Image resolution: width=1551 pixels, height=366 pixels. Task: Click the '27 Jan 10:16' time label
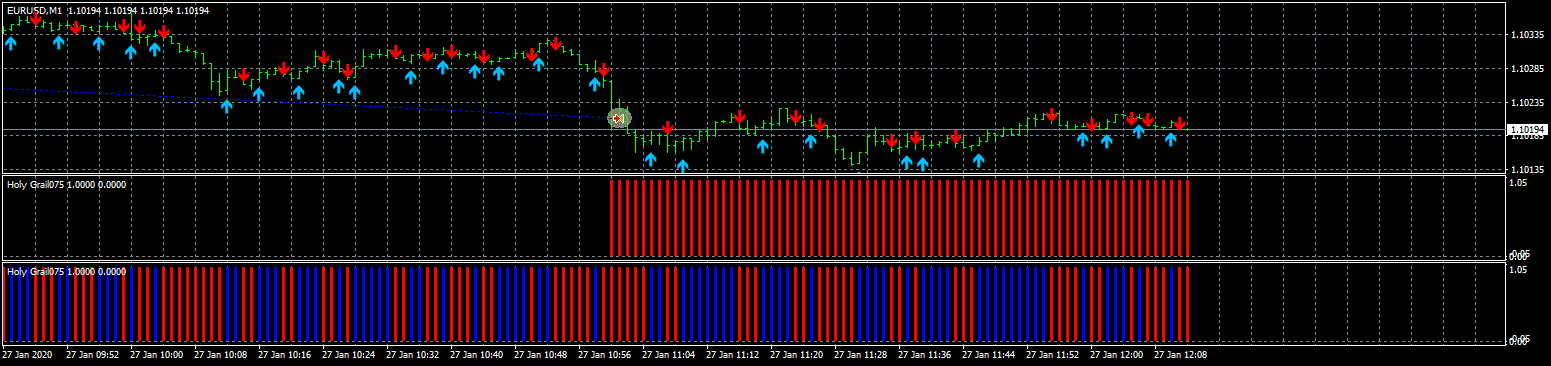[284, 354]
